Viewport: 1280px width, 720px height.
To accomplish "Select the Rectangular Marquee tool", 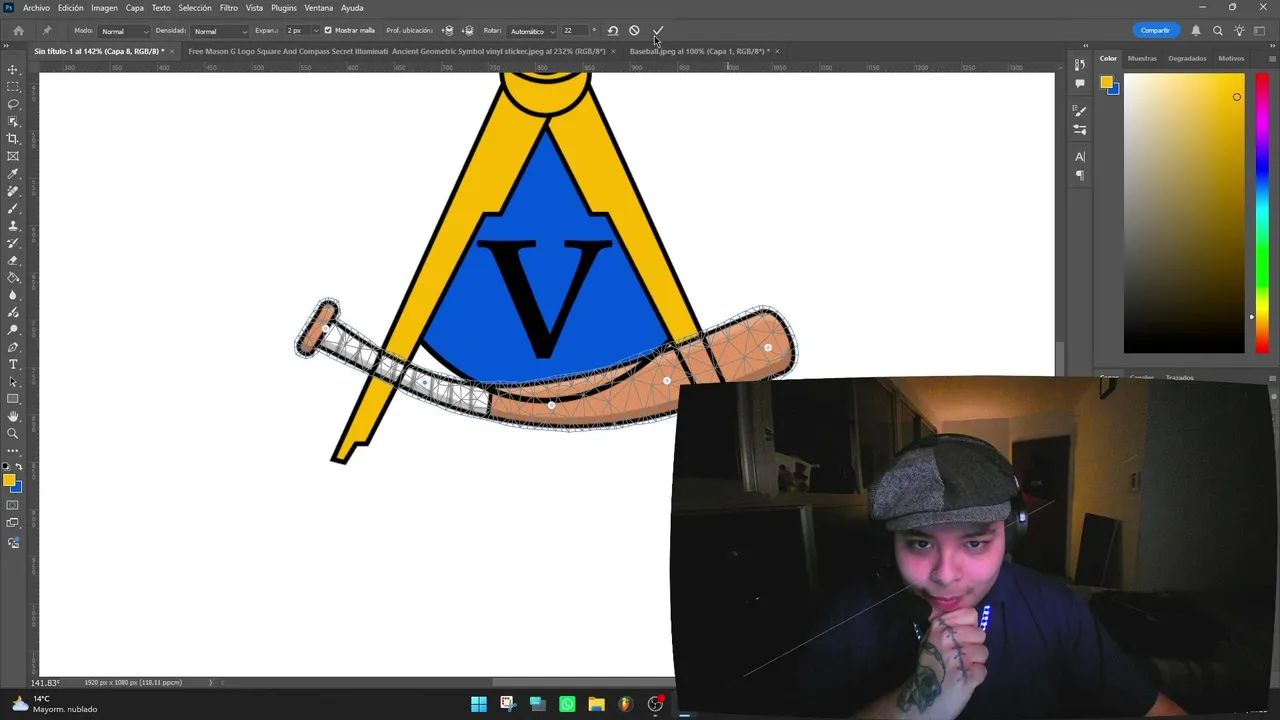I will pyautogui.click(x=13, y=87).
